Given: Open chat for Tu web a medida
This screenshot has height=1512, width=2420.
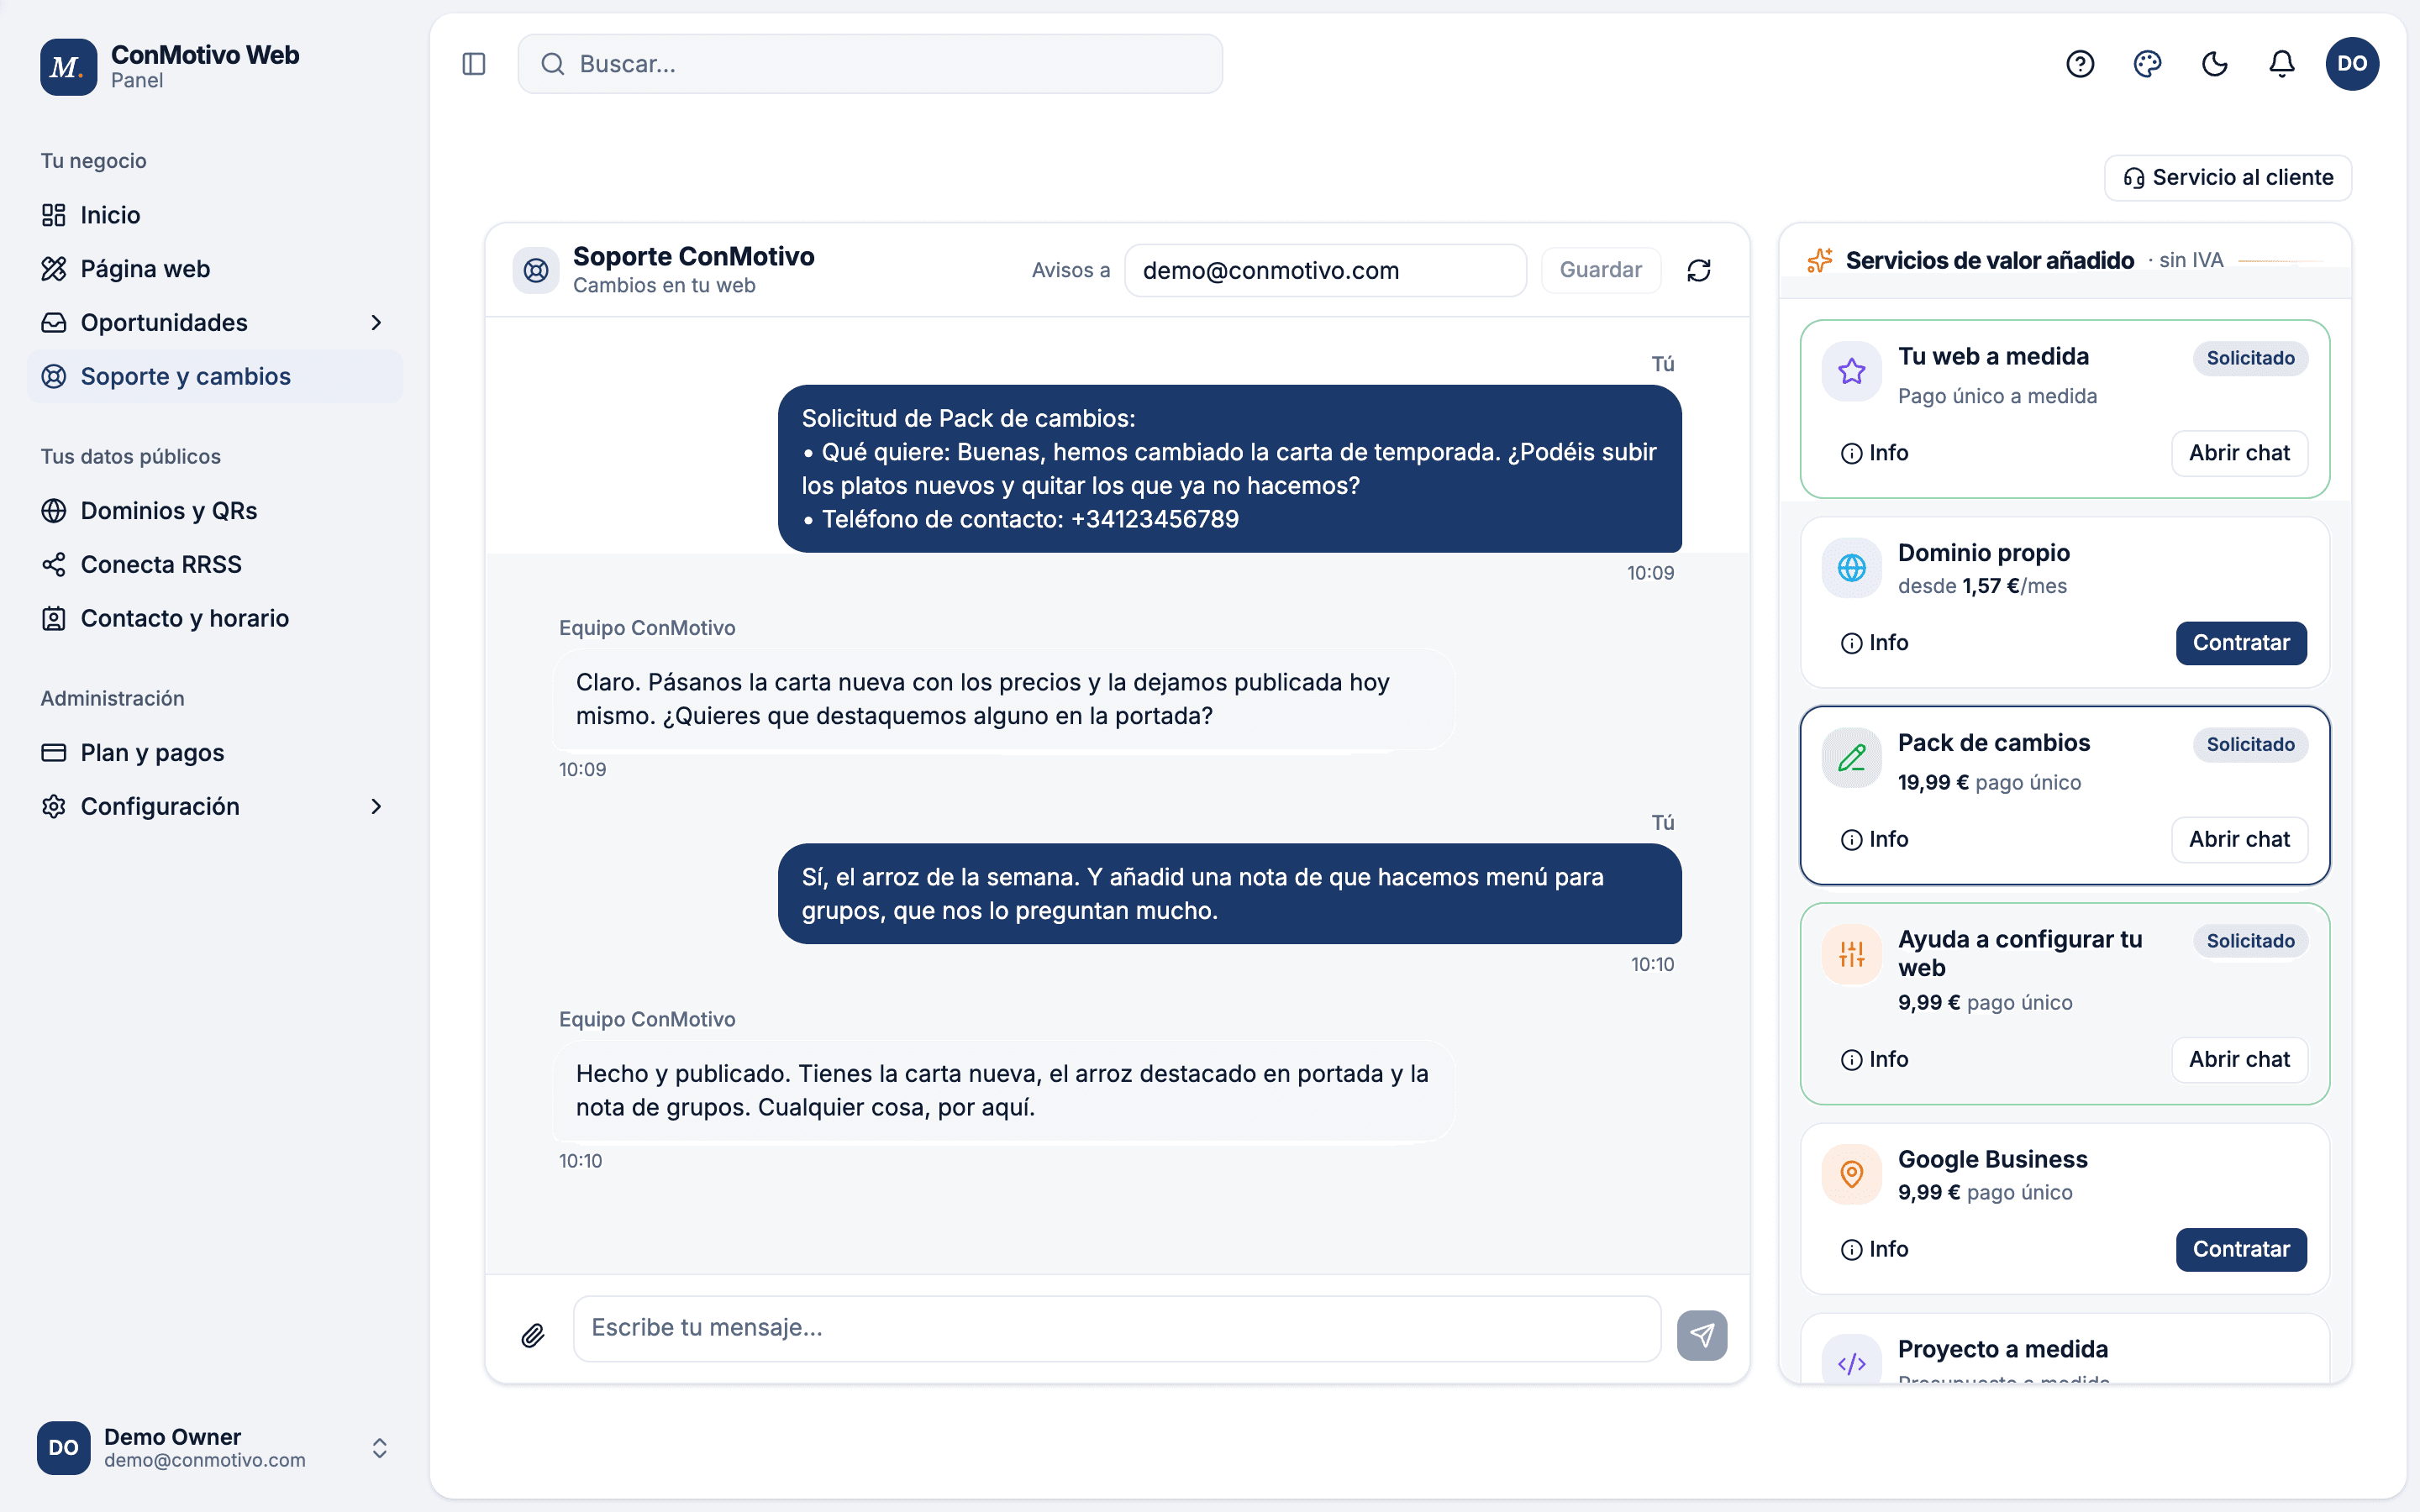Looking at the screenshot, I should click(x=2239, y=453).
